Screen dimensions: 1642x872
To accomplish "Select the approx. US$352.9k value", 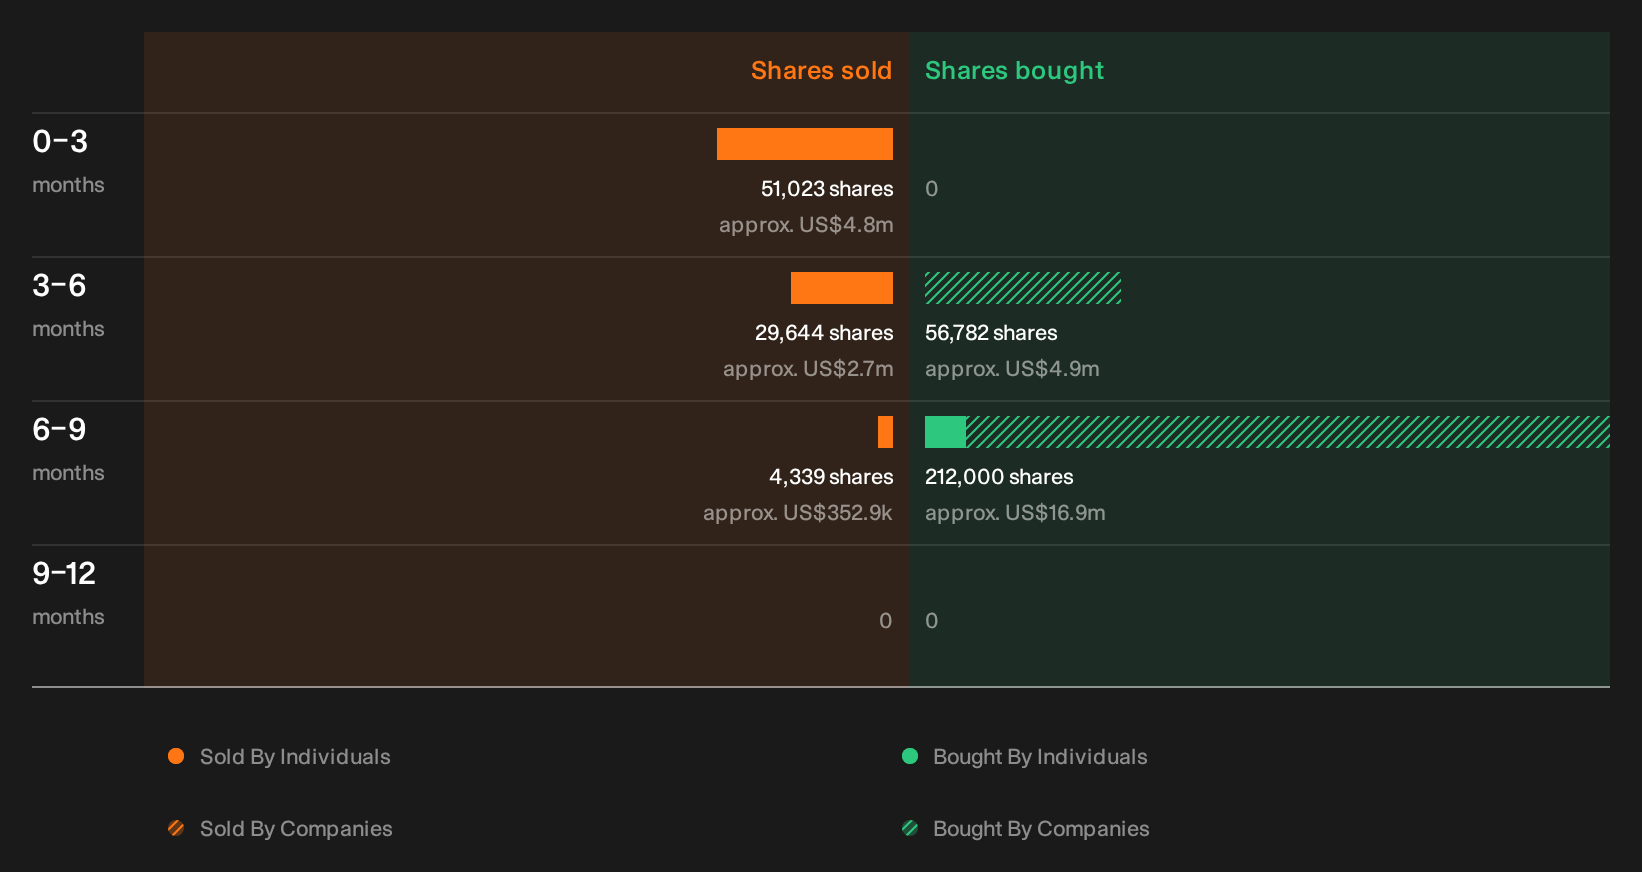I will pos(798,513).
